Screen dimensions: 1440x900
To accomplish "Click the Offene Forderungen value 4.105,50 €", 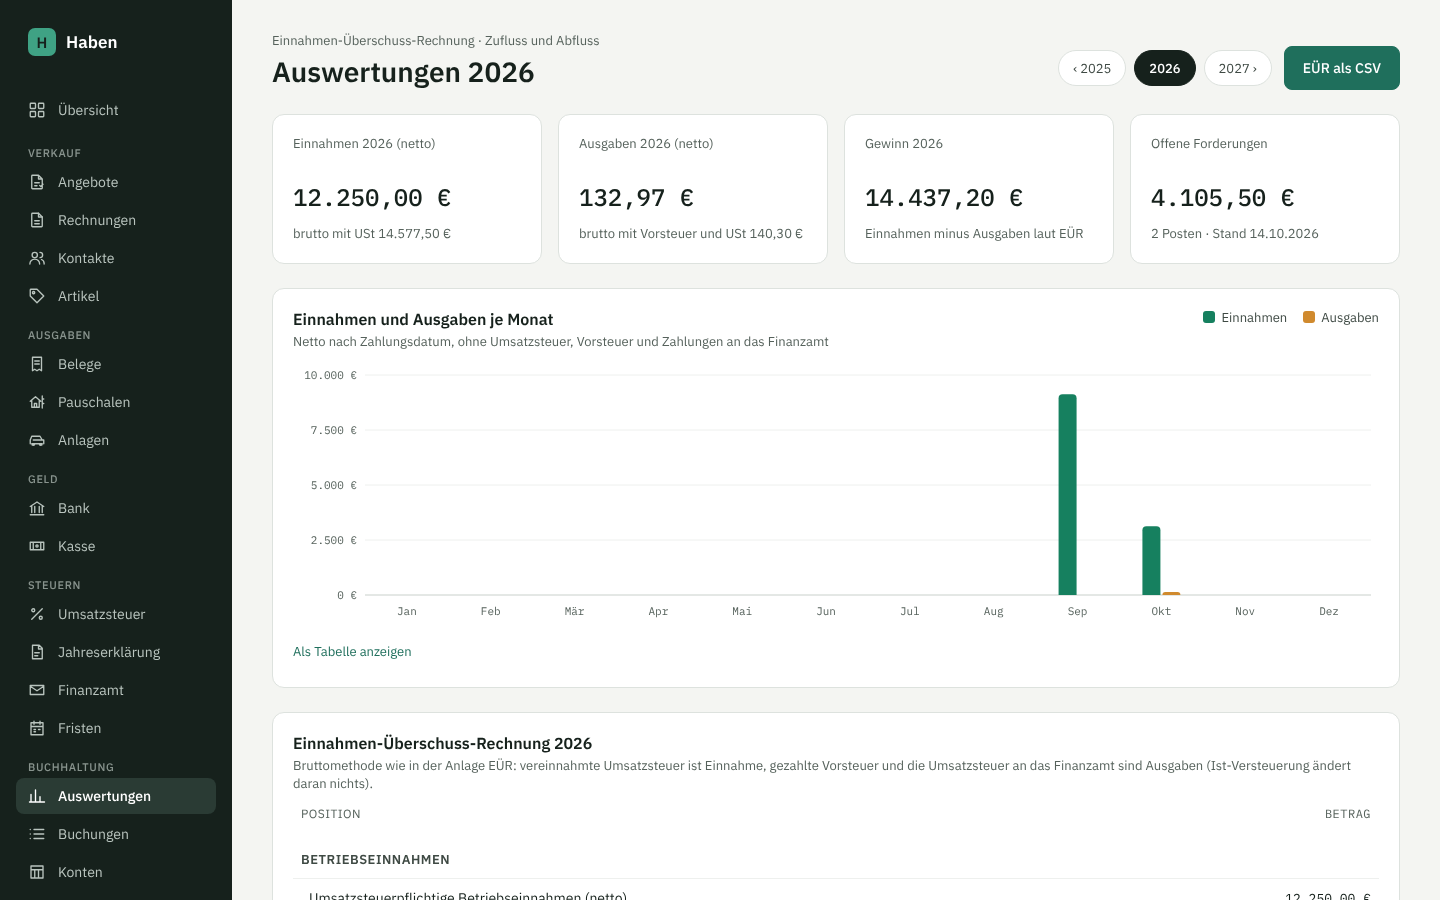I will [x=1223, y=198].
